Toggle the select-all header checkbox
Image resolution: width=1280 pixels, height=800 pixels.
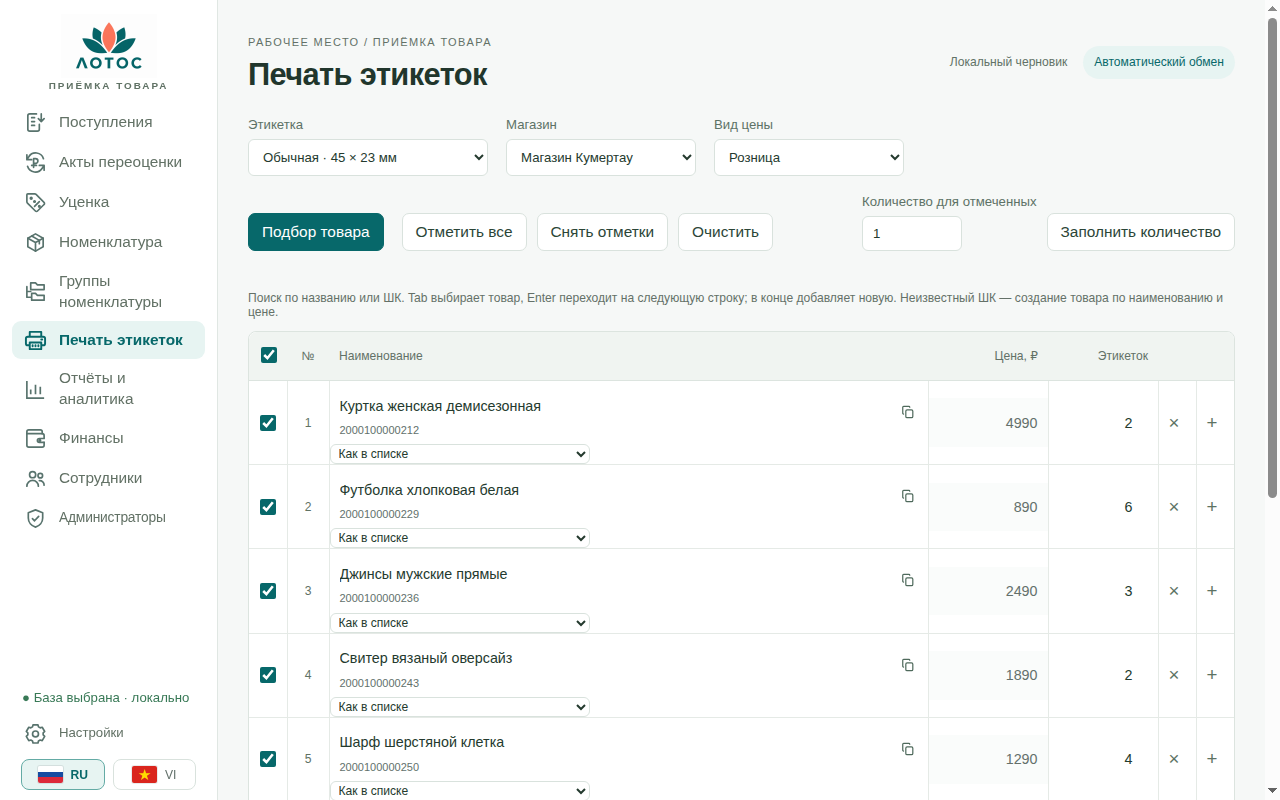click(269, 355)
